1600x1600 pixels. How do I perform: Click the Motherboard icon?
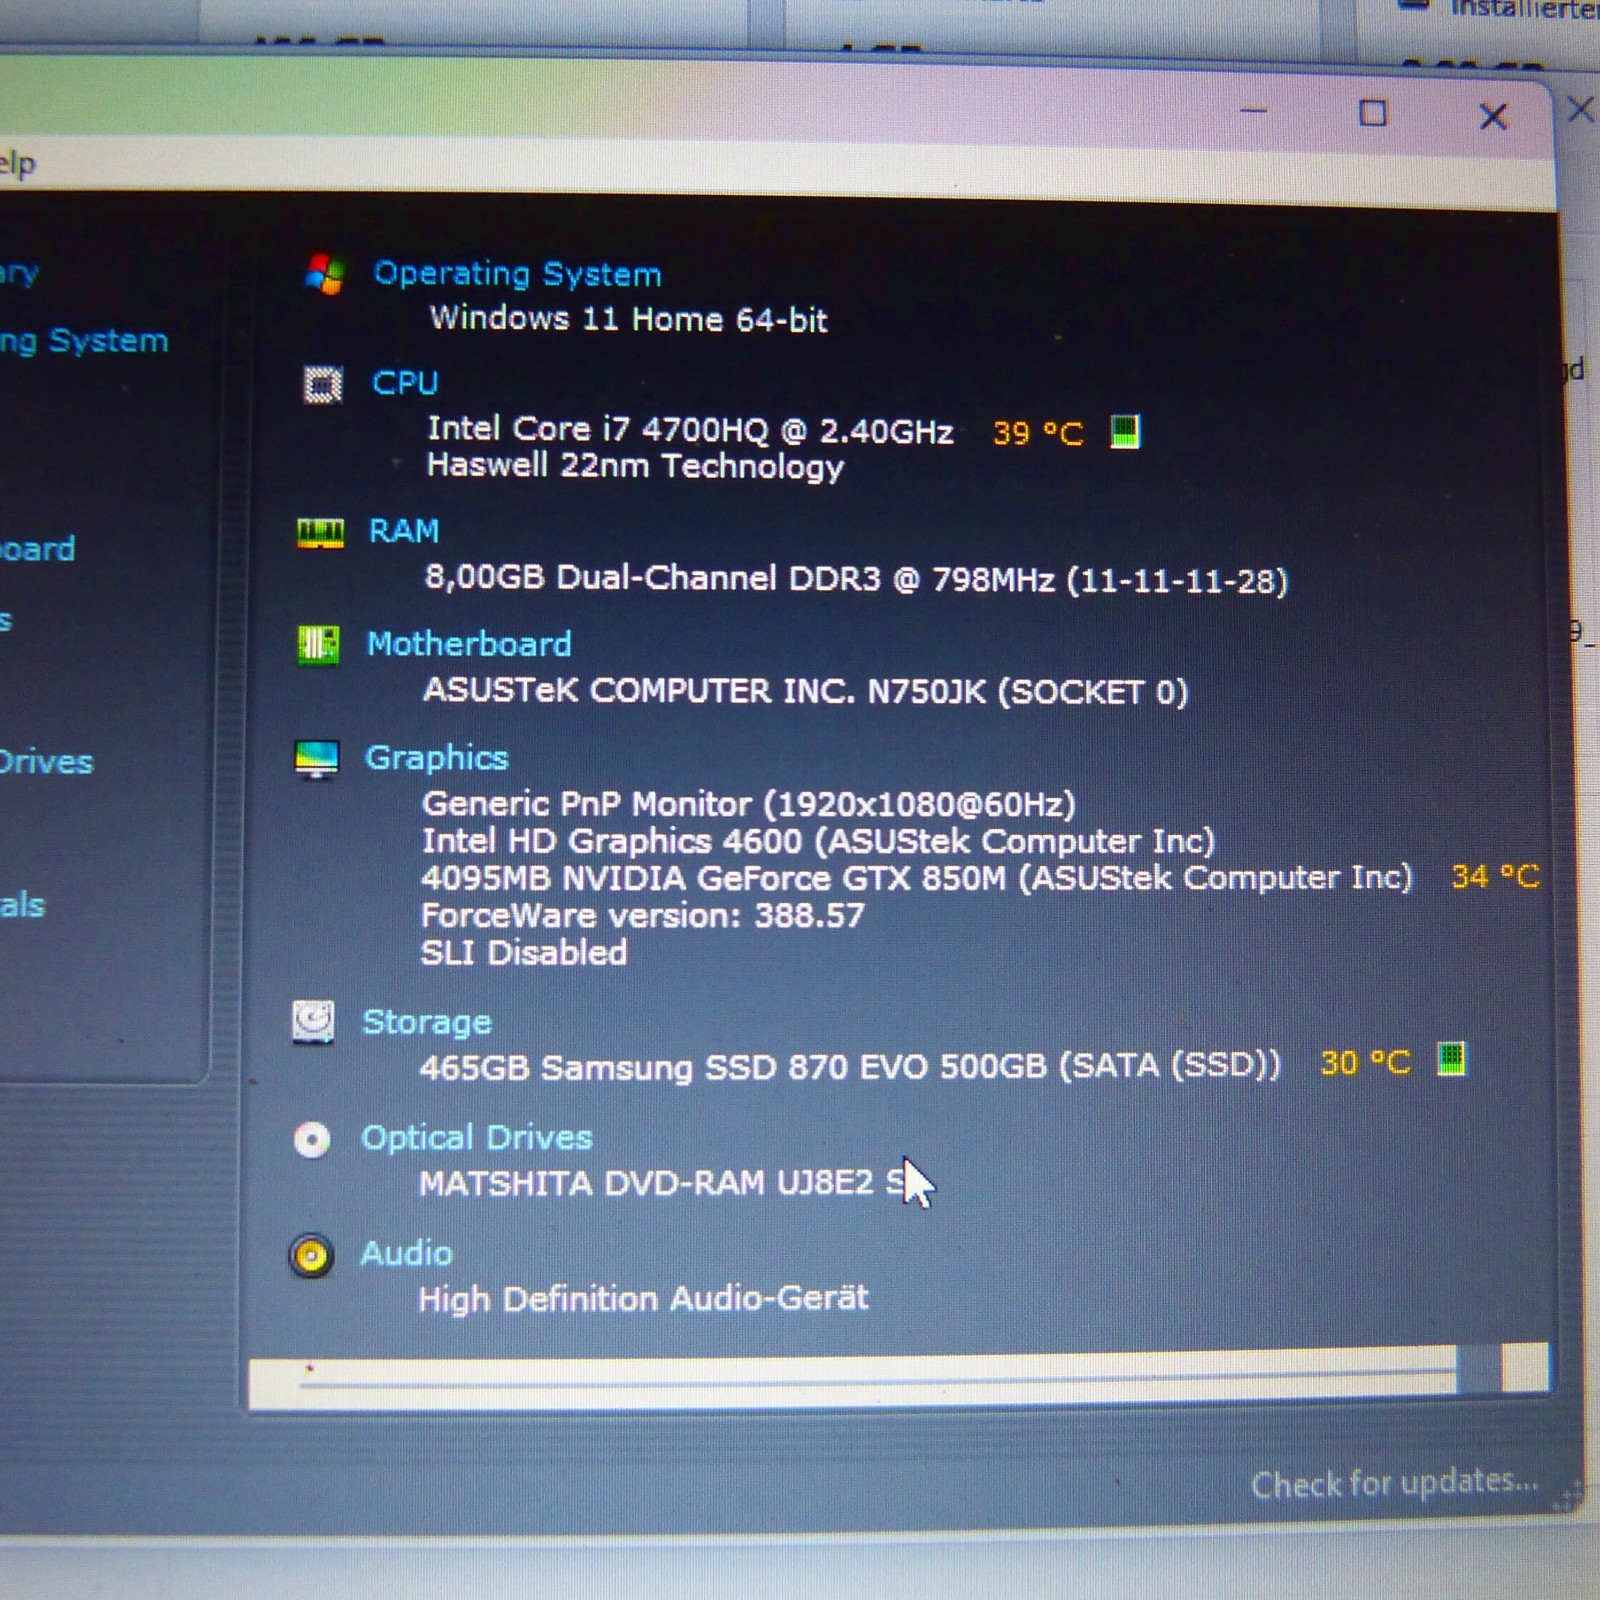click(x=319, y=644)
